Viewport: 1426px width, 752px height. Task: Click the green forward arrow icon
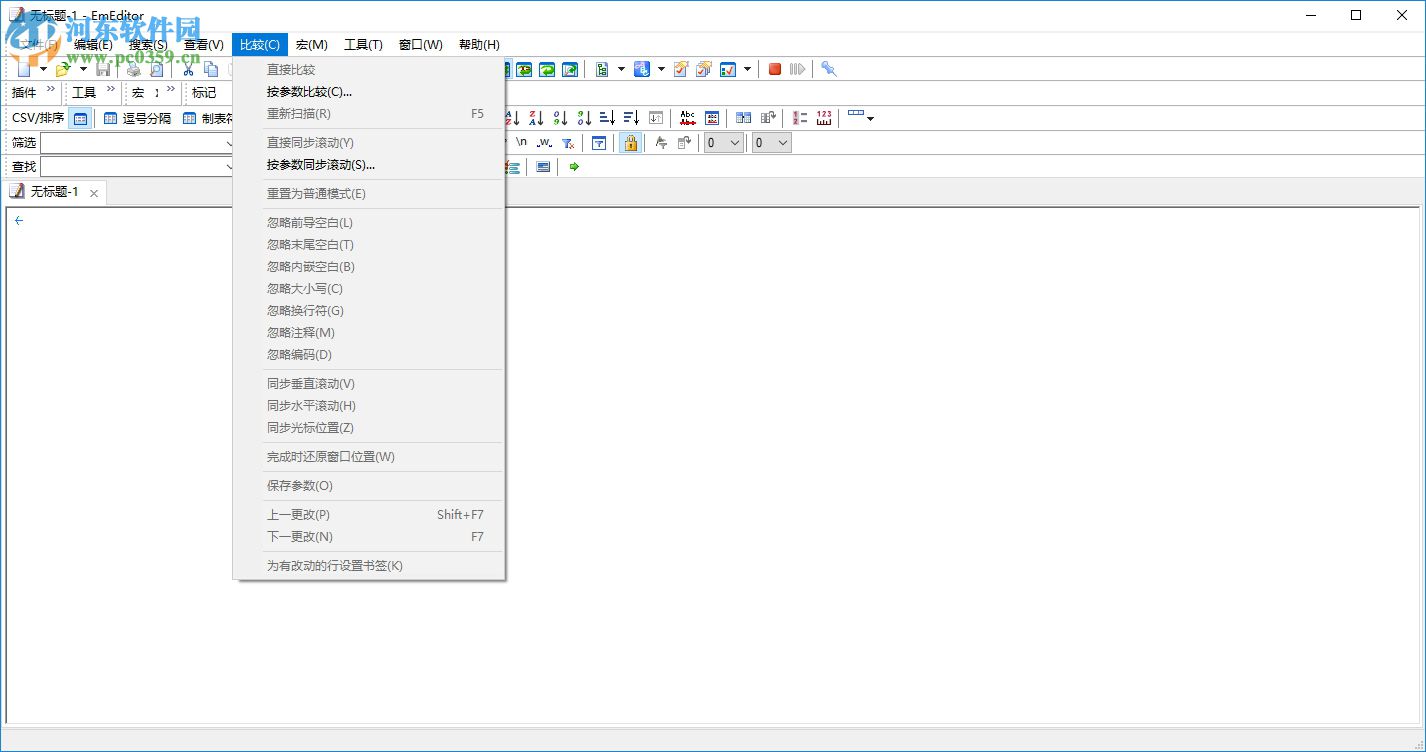573,166
